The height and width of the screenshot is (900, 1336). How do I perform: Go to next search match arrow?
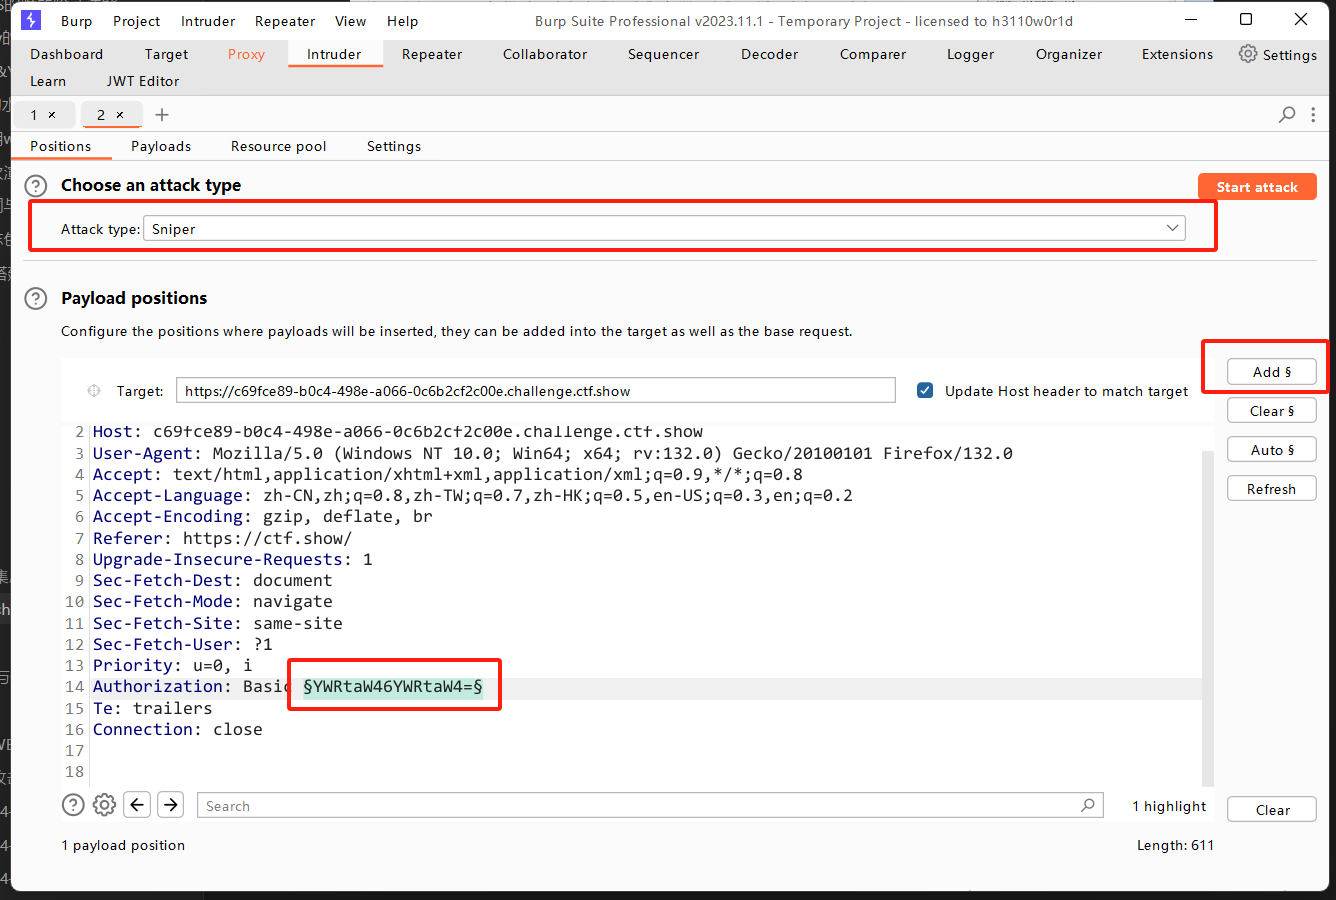click(171, 805)
